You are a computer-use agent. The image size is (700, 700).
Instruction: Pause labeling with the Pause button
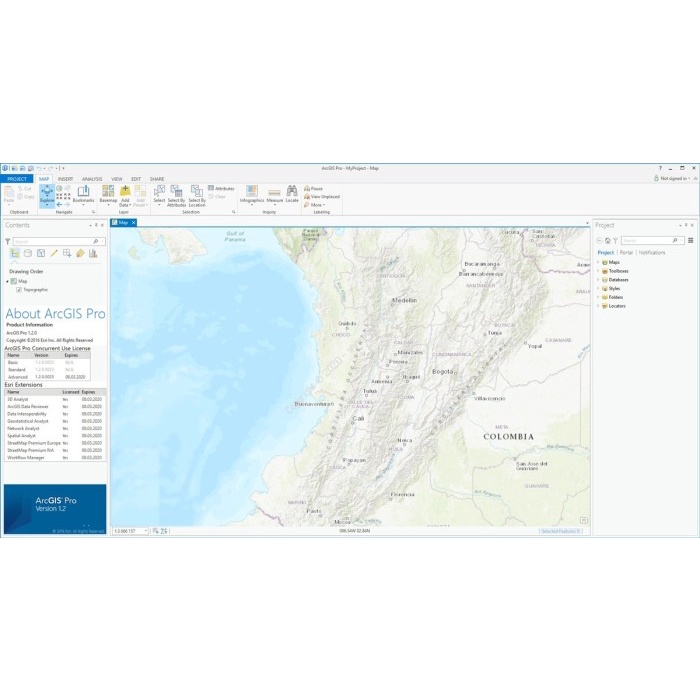pos(313,188)
